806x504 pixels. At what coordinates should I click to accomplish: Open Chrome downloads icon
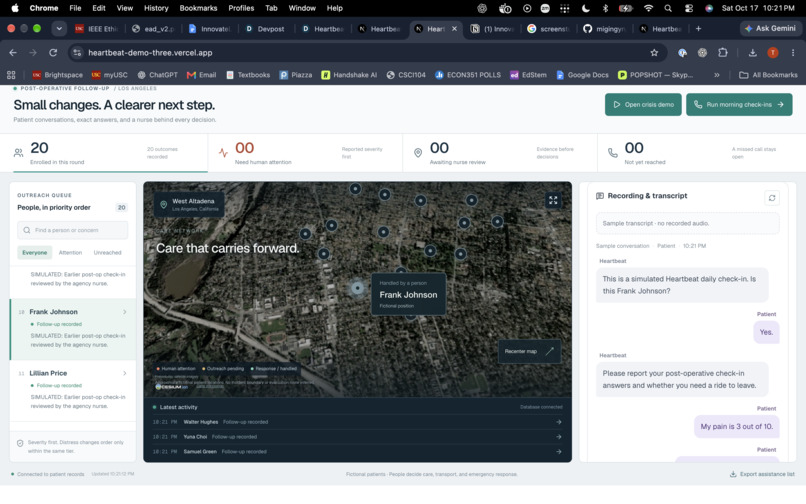pyautogui.click(x=752, y=52)
